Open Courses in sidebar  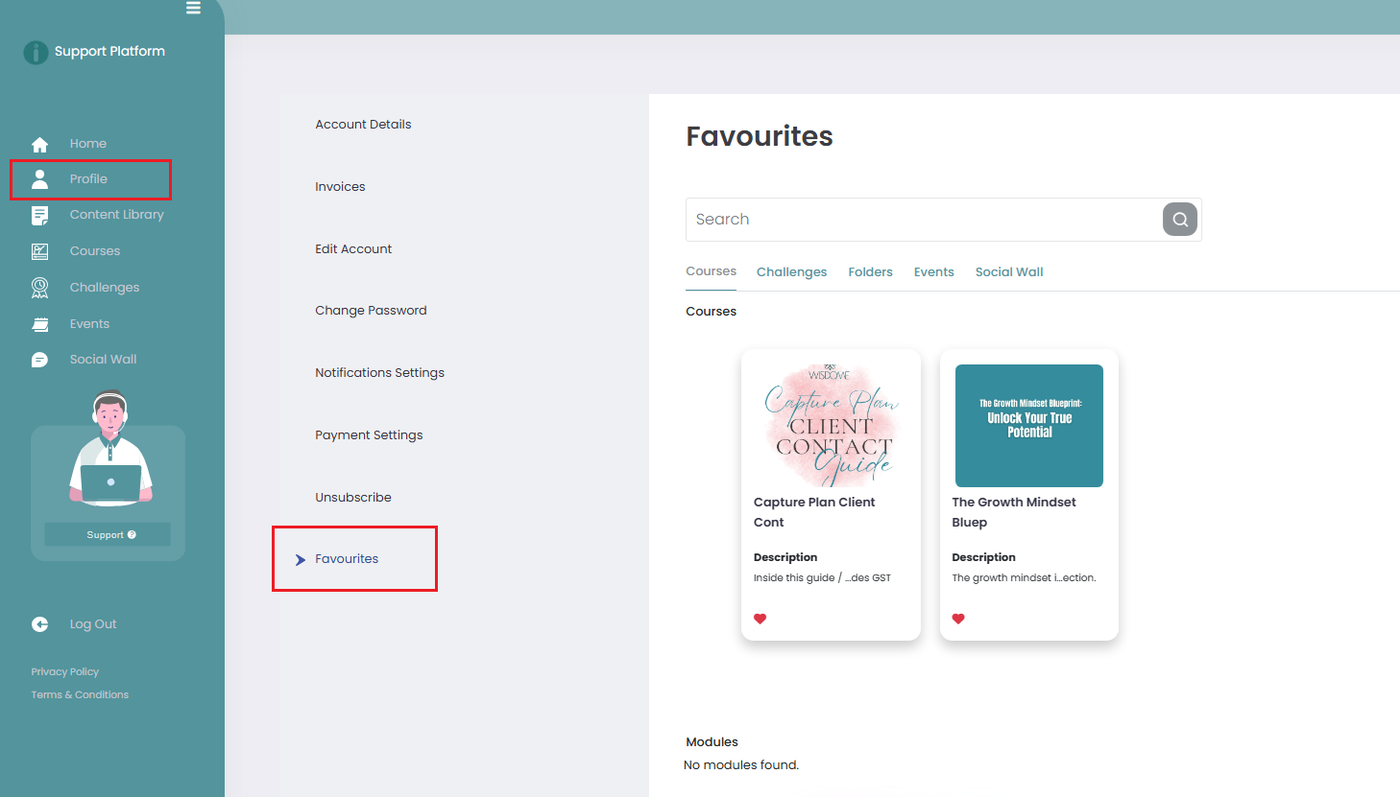[x=95, y=251]
